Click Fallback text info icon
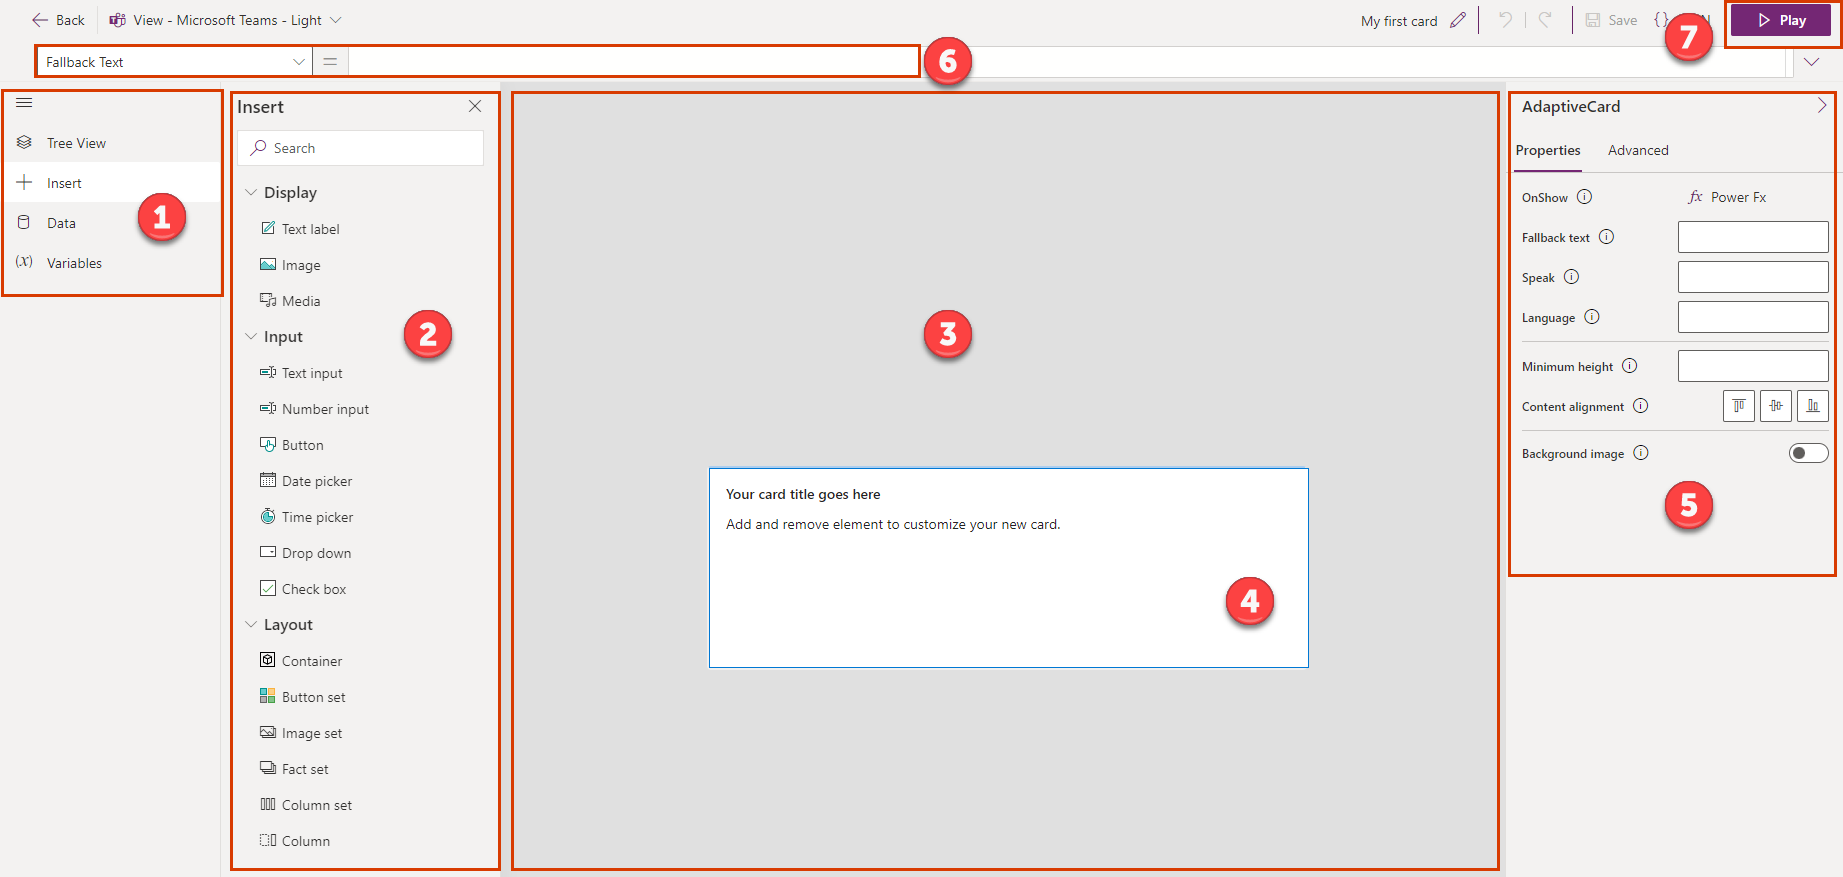The height and width of the screenshot is (877, 1843). [1607, 237]
